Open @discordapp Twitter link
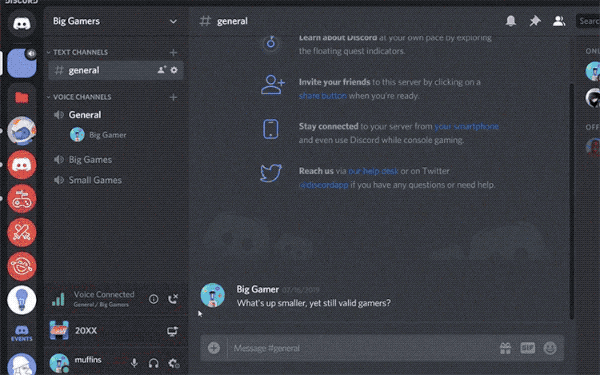 click(x=323, y=185)
